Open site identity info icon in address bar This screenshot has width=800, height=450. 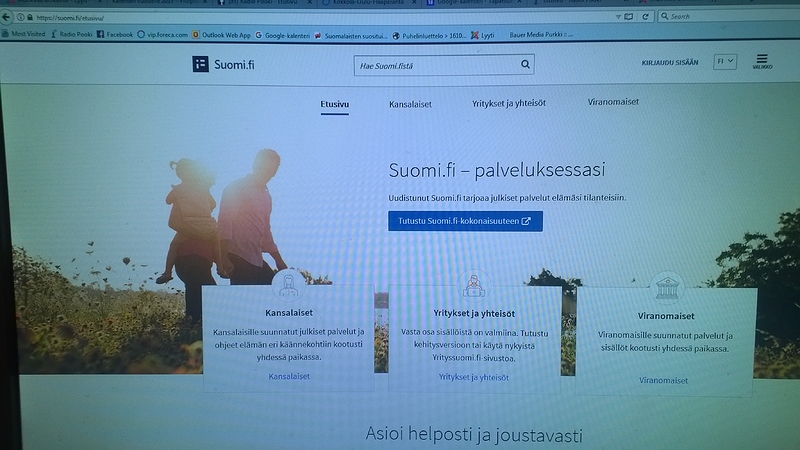tap(20, 17)
